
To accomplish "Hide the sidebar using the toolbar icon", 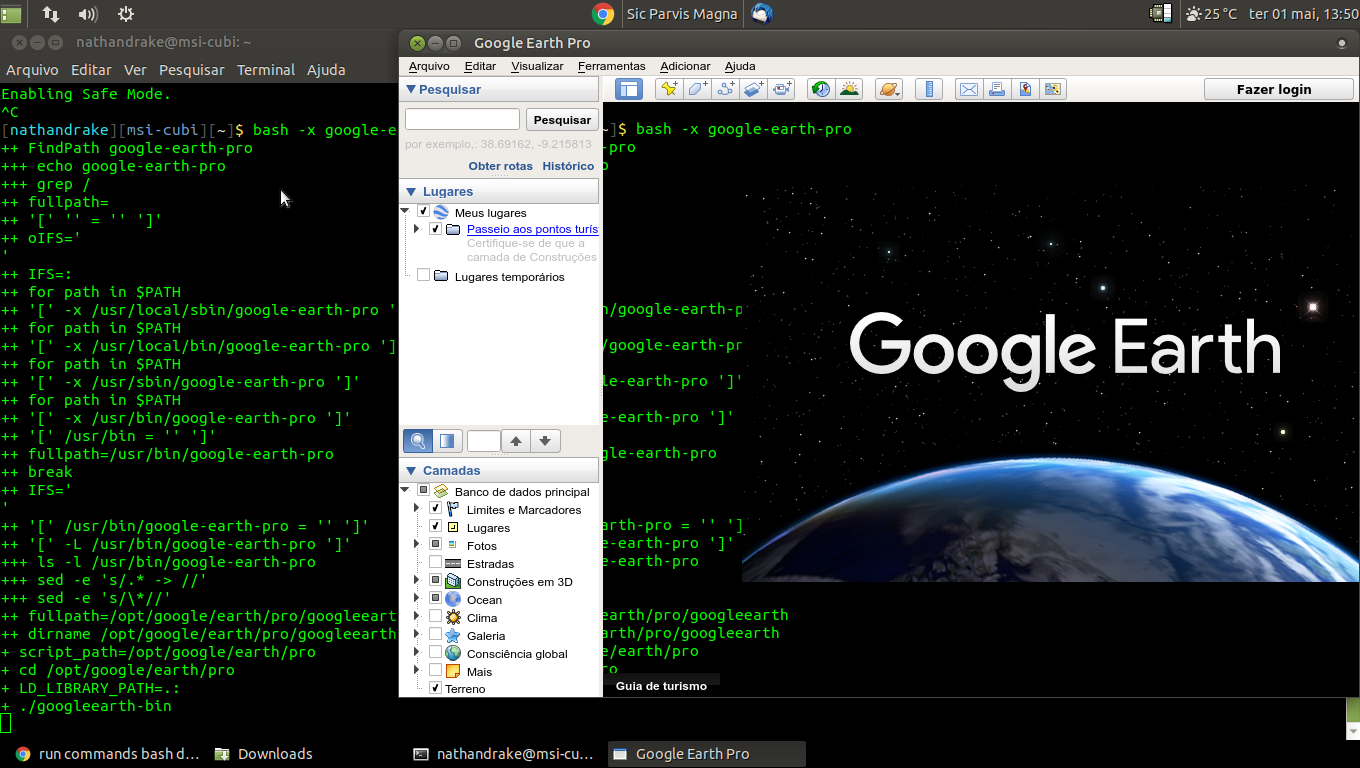I will tap(628, 89).
